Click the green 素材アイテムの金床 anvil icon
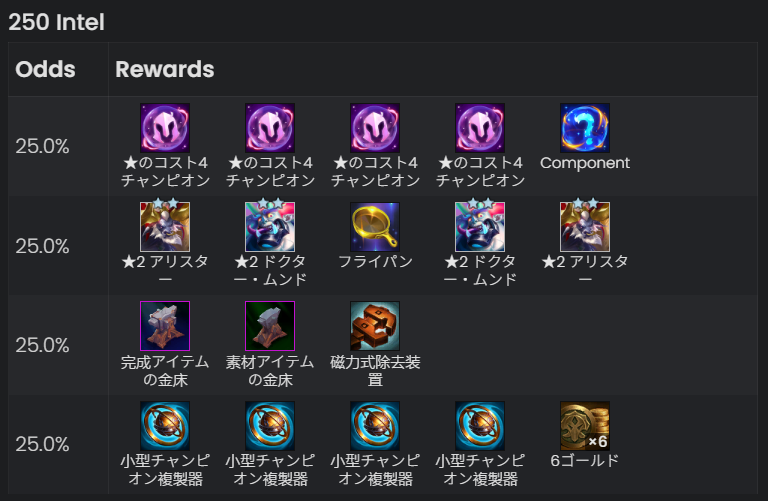This screenshot has width=768, height=501. tap(270, 326)
